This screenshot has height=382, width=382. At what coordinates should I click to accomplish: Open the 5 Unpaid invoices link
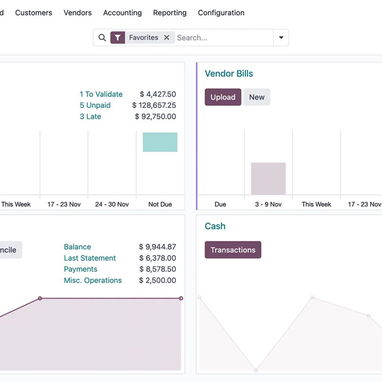tap(95, 105)
